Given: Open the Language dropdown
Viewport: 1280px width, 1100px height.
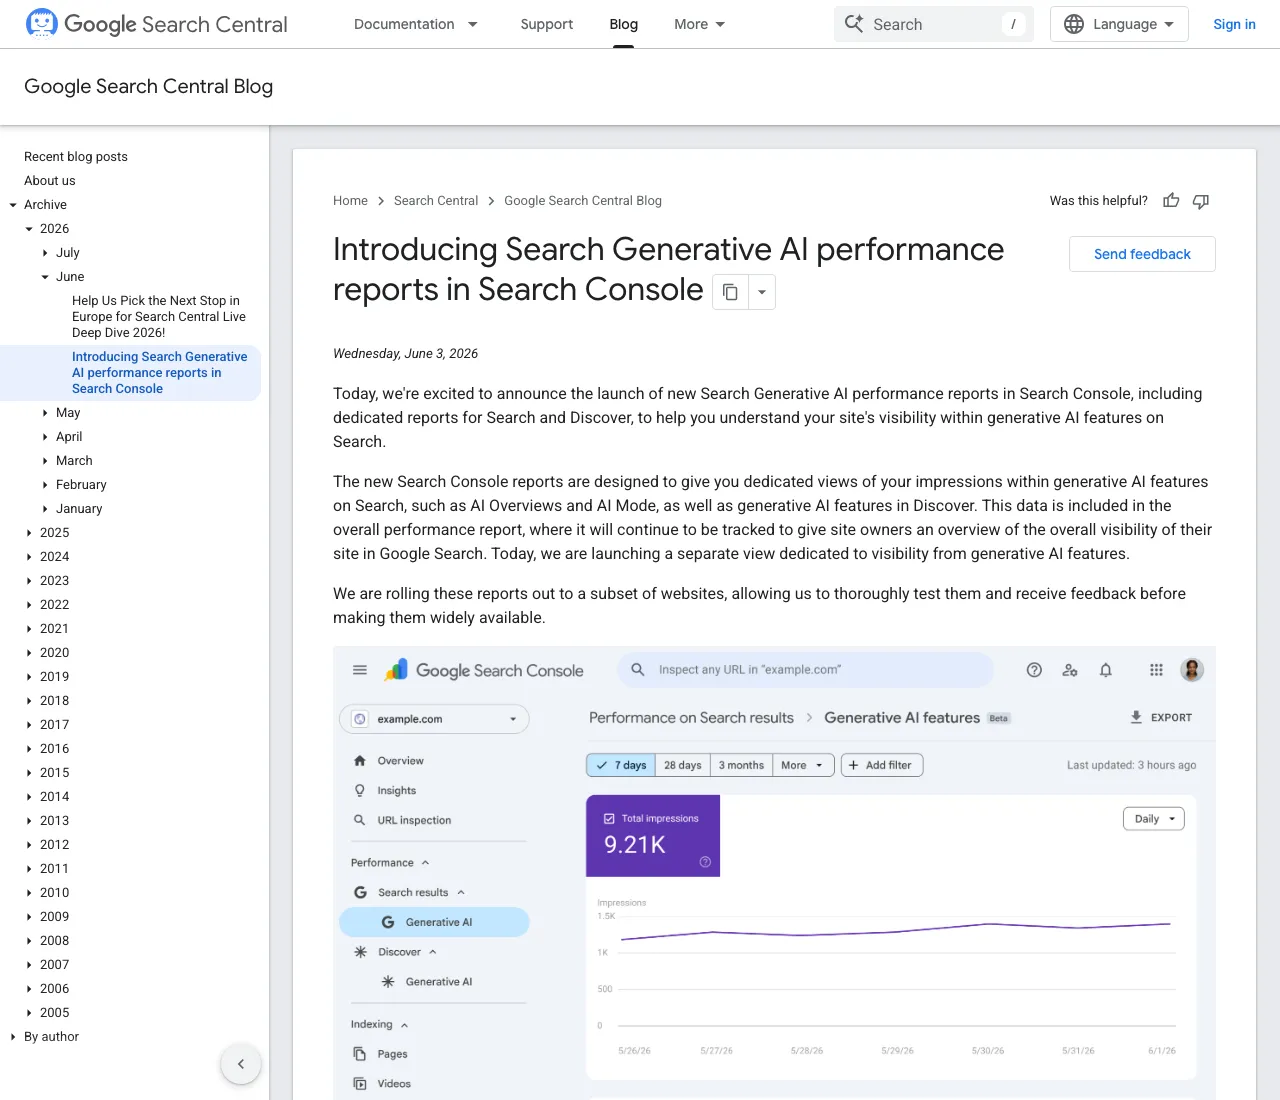Looking at the screenshot, I should pyautogui.click(x=1119, y=24).
